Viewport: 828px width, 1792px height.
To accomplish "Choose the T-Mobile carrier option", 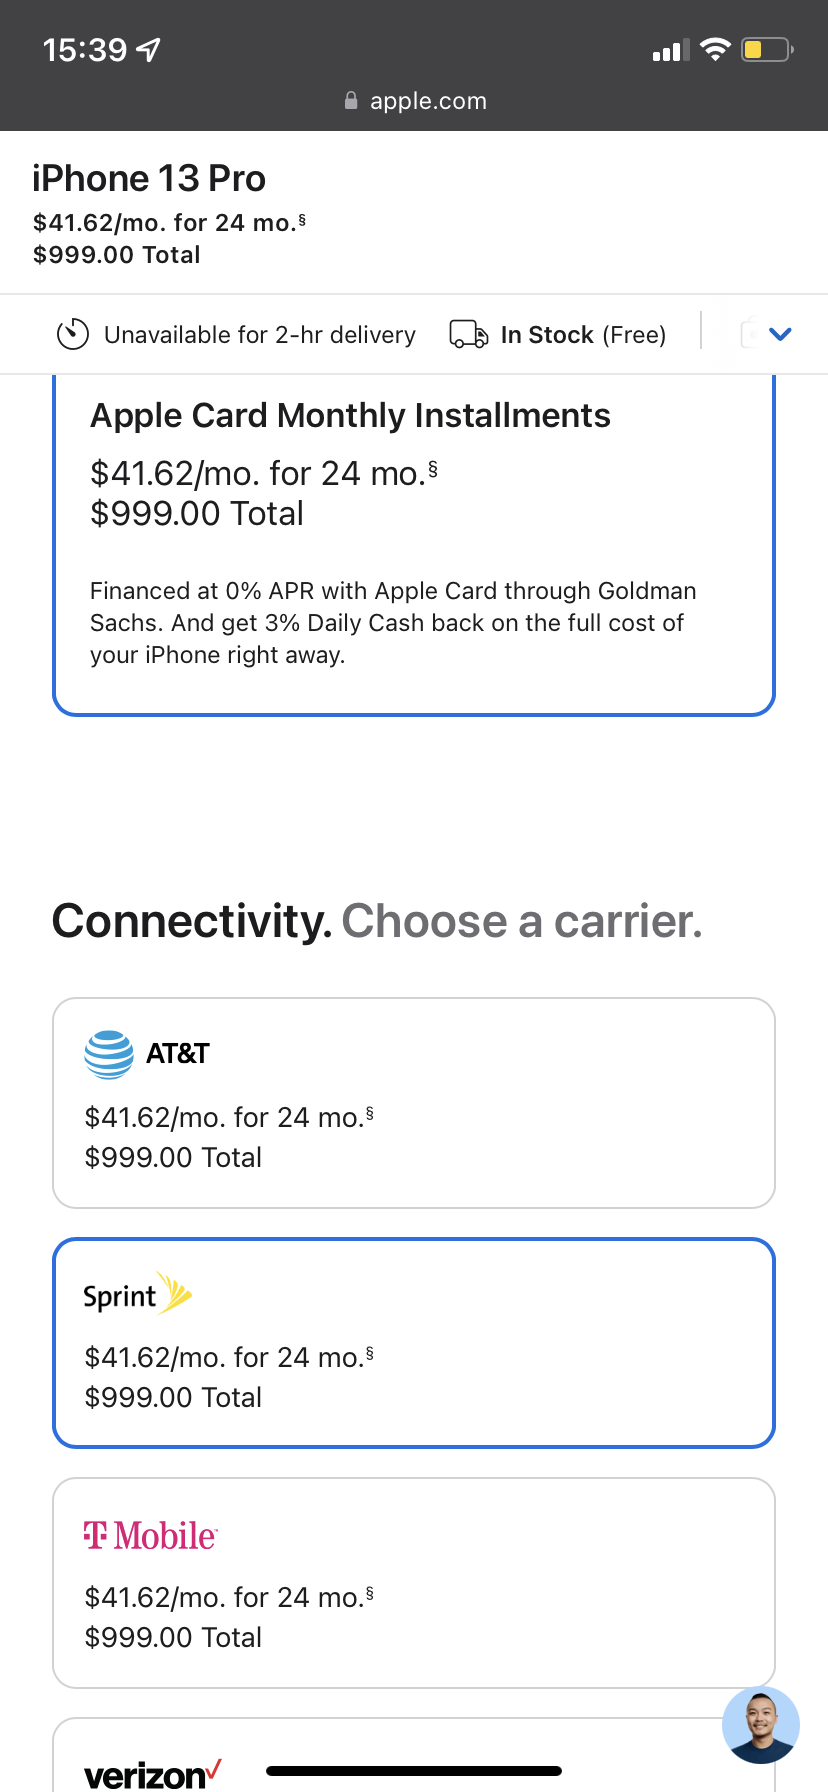I will pyautogui.click(x=414, y=1583).
